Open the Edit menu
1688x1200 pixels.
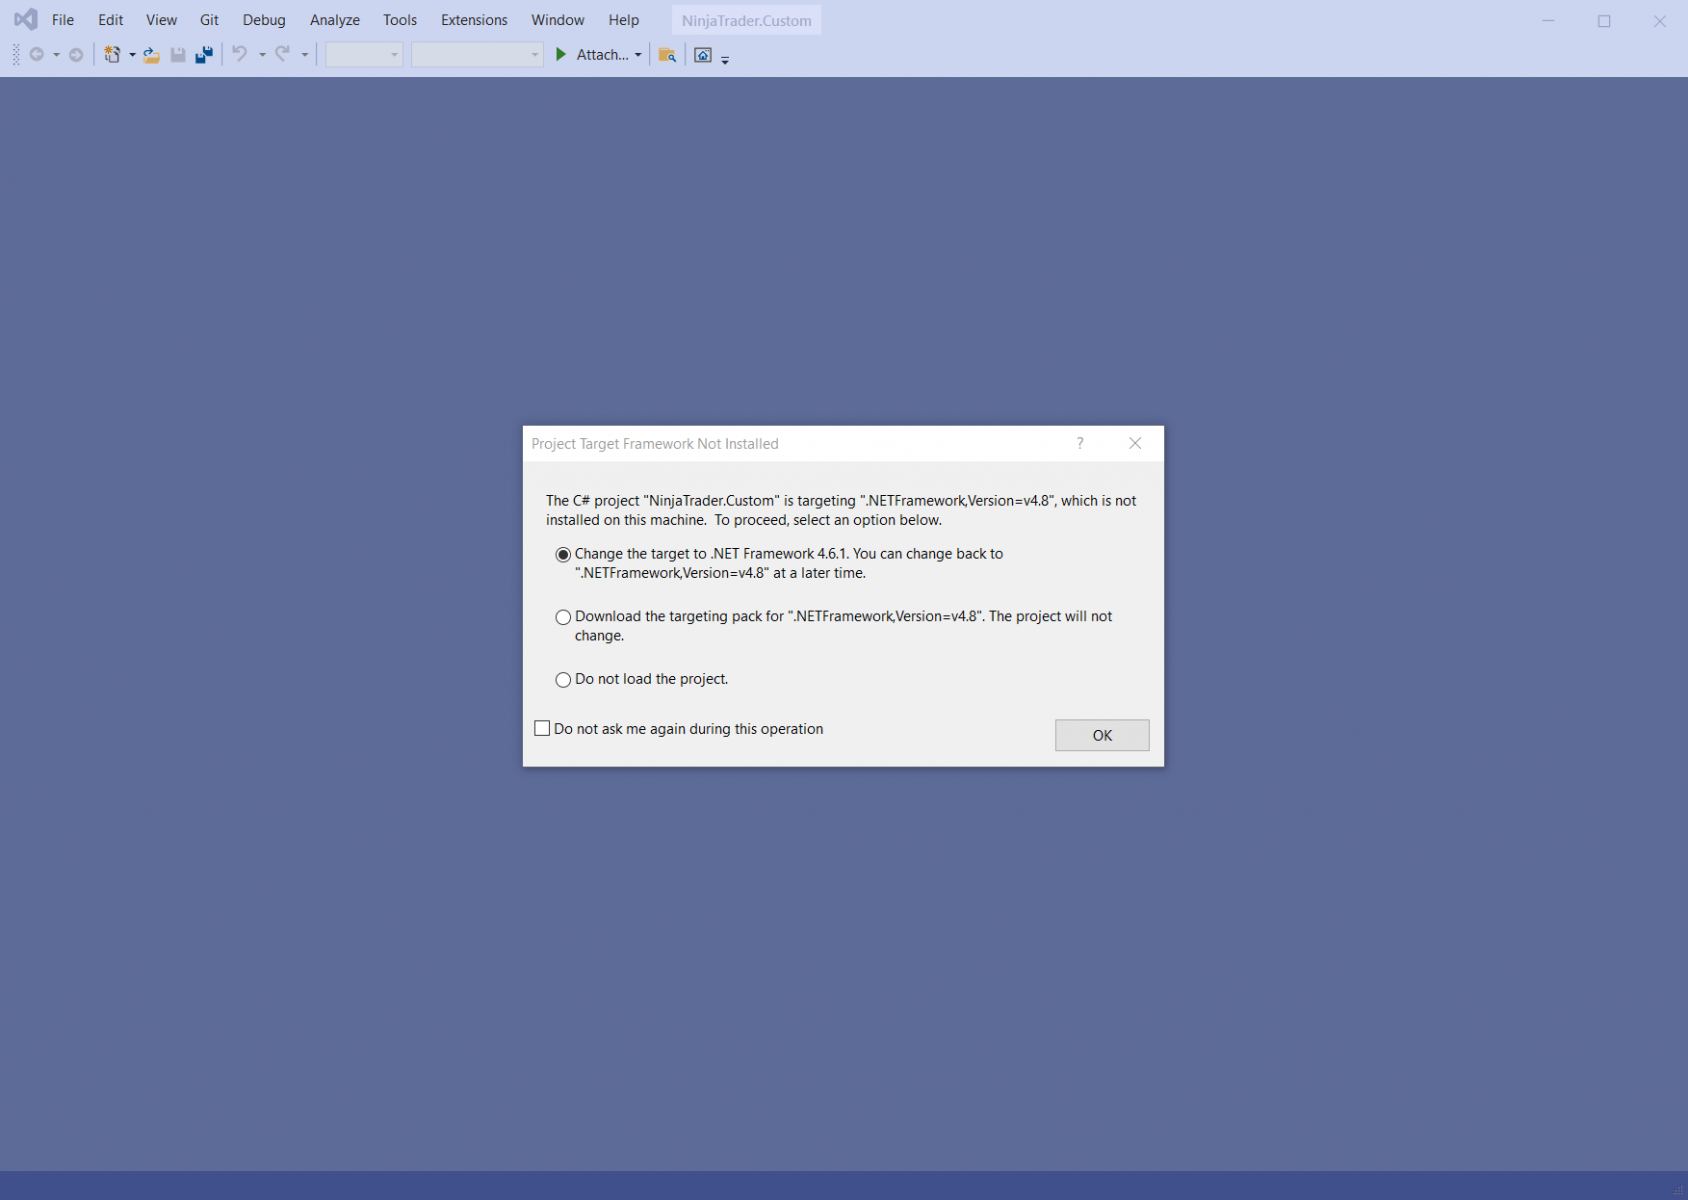point(111,20)
